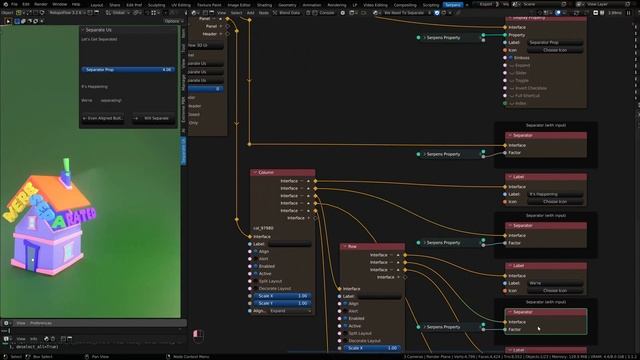Click the first output move-up arrow in Row node
The height and width of the screenshot is (360, 640).
pos(398,255)
